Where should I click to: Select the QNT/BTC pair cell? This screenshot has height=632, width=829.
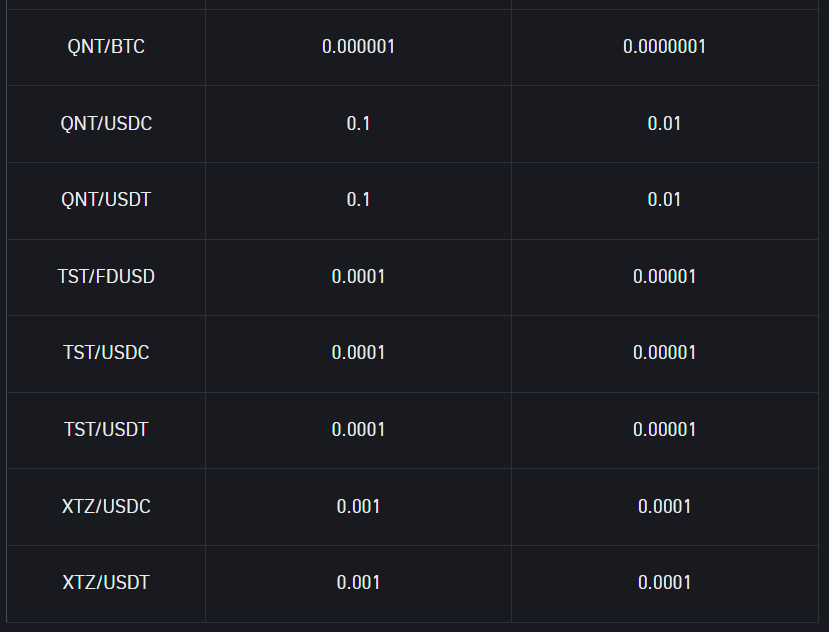tap(106, 47)
